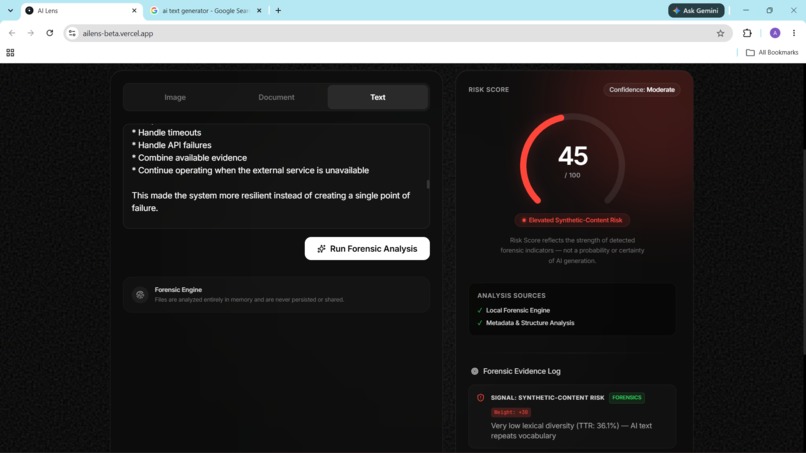Click the Confidence: Moderate badge
The image size is (806, 453).
click(642, 89)
